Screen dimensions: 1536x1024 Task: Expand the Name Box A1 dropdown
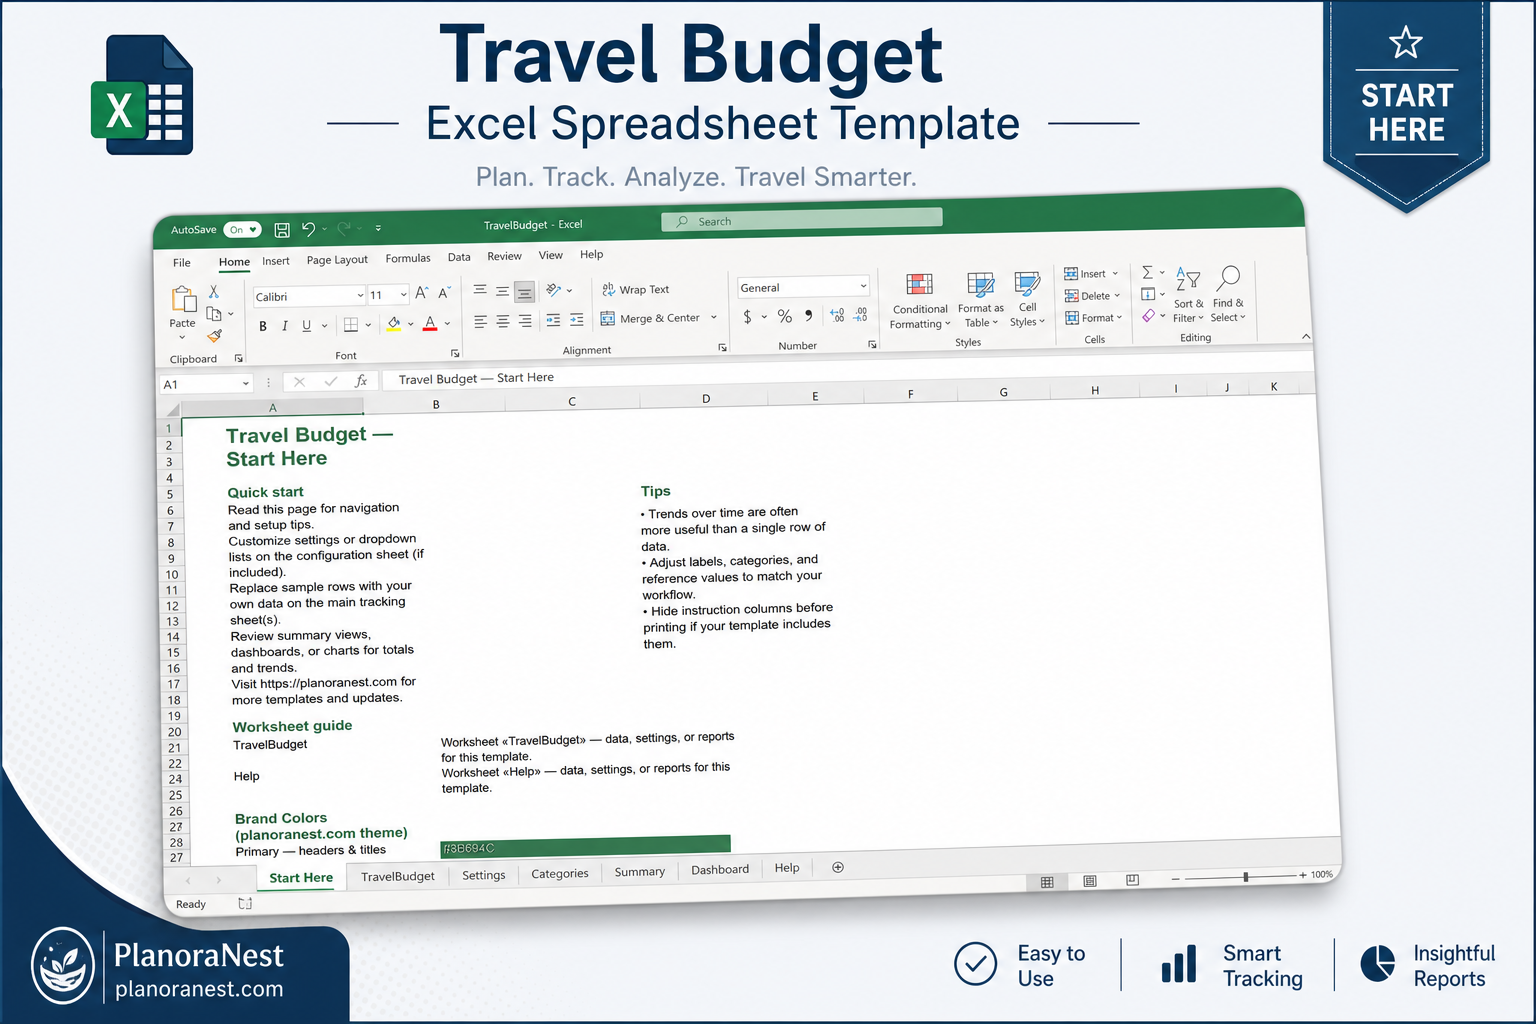click(x=245, y=383)
